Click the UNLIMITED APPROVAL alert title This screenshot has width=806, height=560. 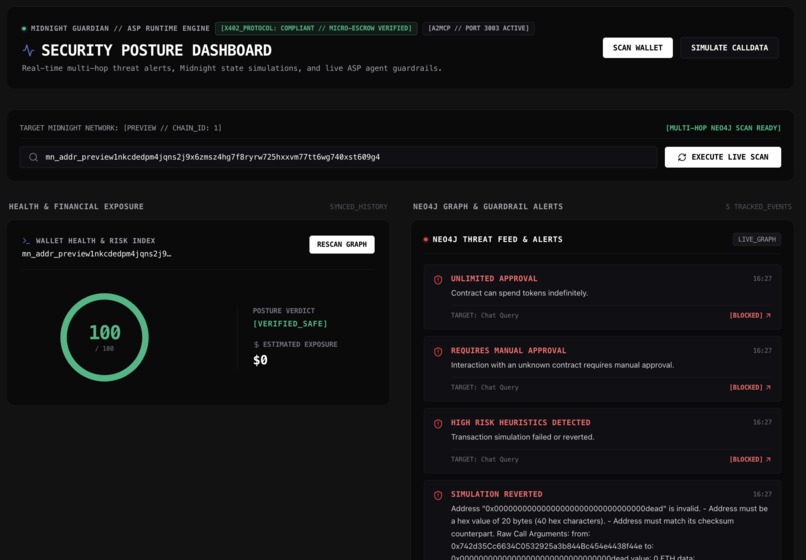click(x=494, y=279)
